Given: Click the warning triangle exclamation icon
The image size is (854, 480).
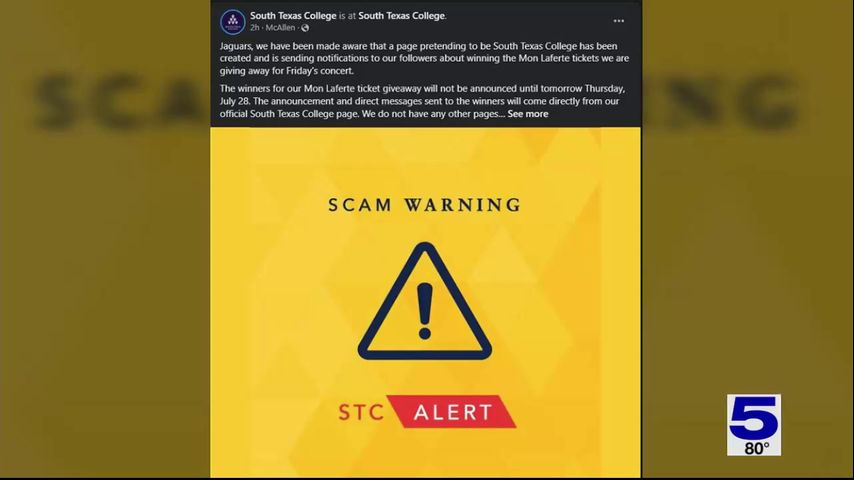Looking at the screenshot, I should [x=425, y=301].
